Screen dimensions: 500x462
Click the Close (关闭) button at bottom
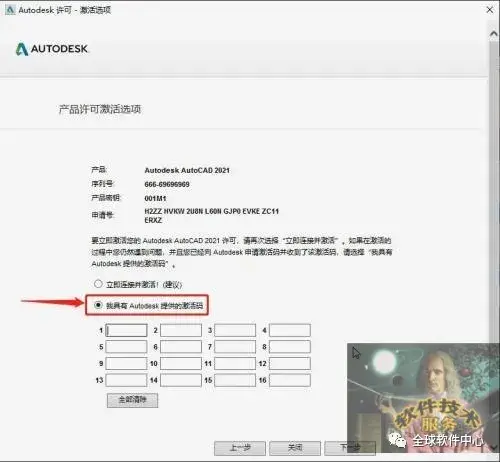point(295,448)
